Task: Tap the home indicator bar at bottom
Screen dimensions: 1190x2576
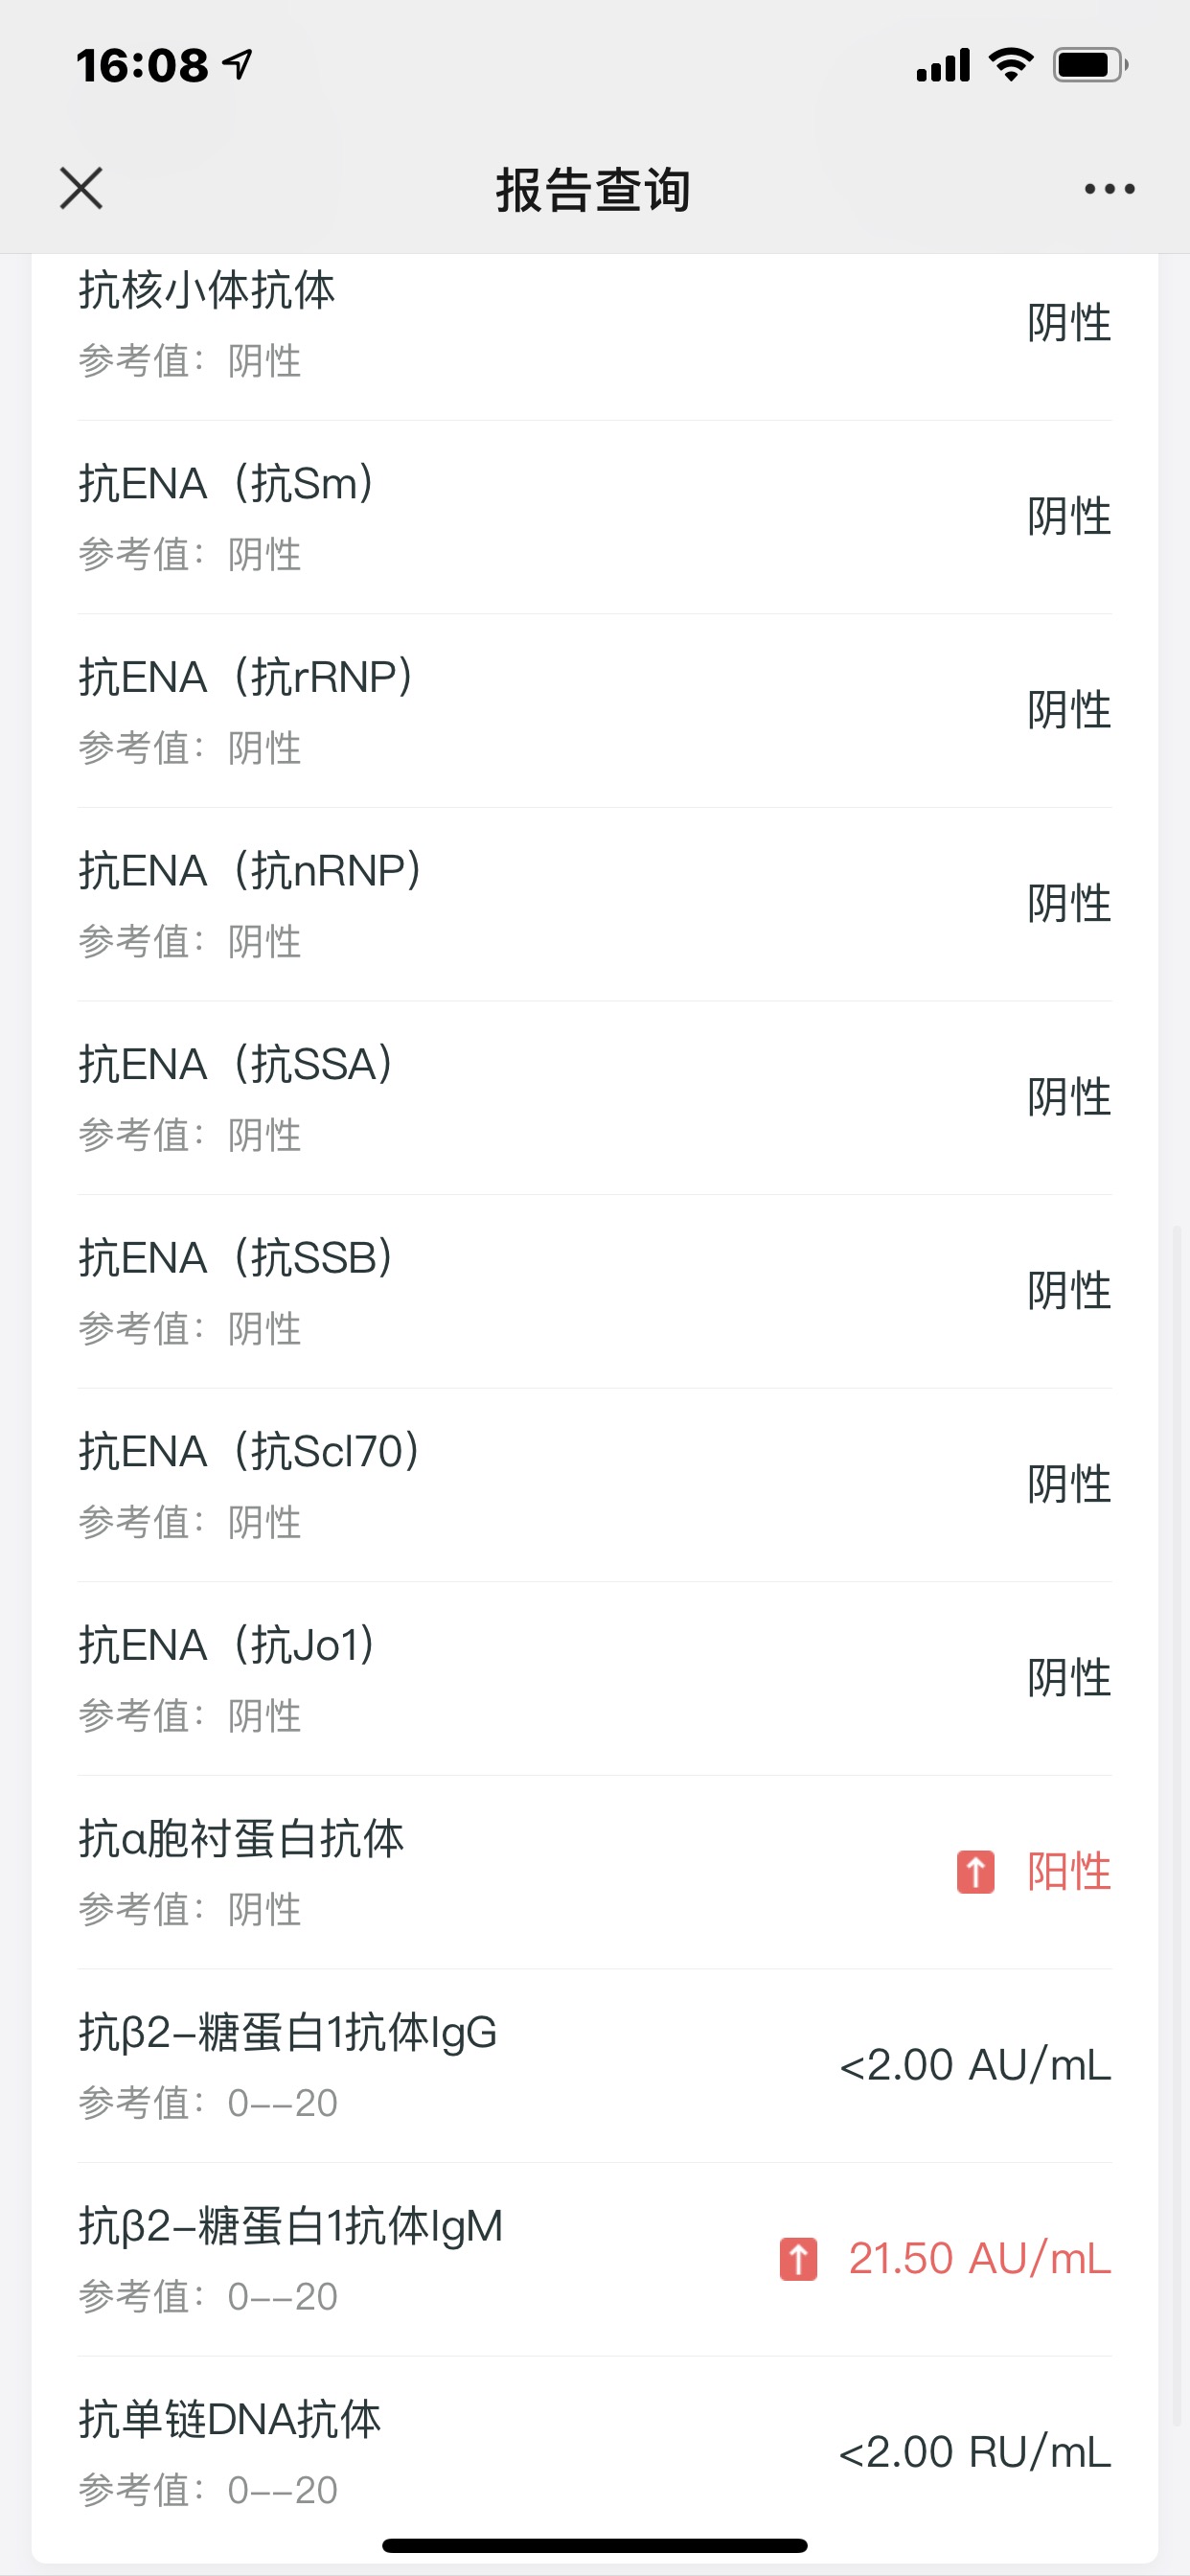Action: coord(594,2545)
